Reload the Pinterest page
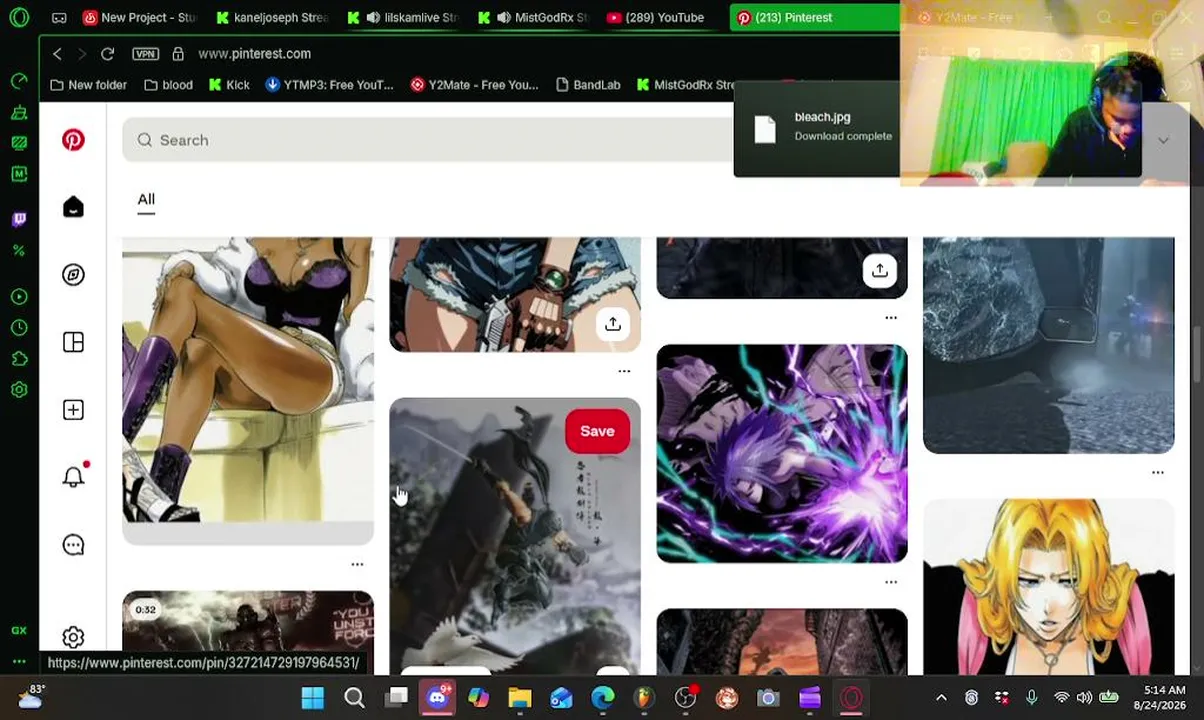This screenshot has width=1204, height=720. [x=107, y=54]
